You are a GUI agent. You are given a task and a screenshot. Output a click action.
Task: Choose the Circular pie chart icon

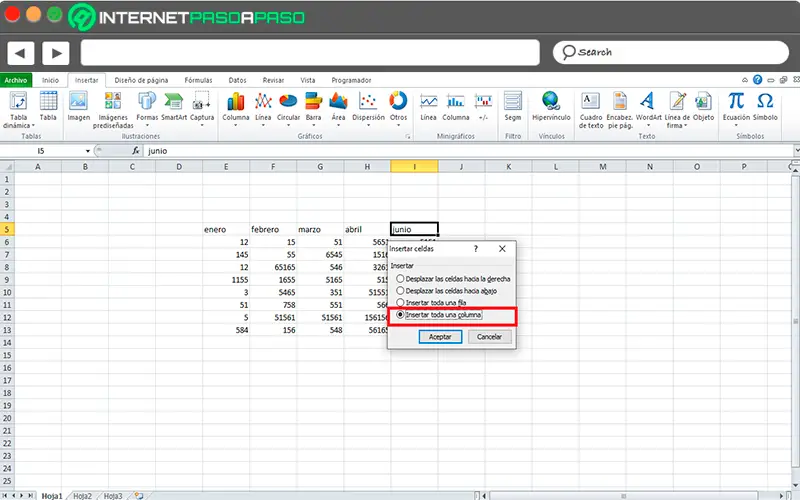click(x=288, y=102)
